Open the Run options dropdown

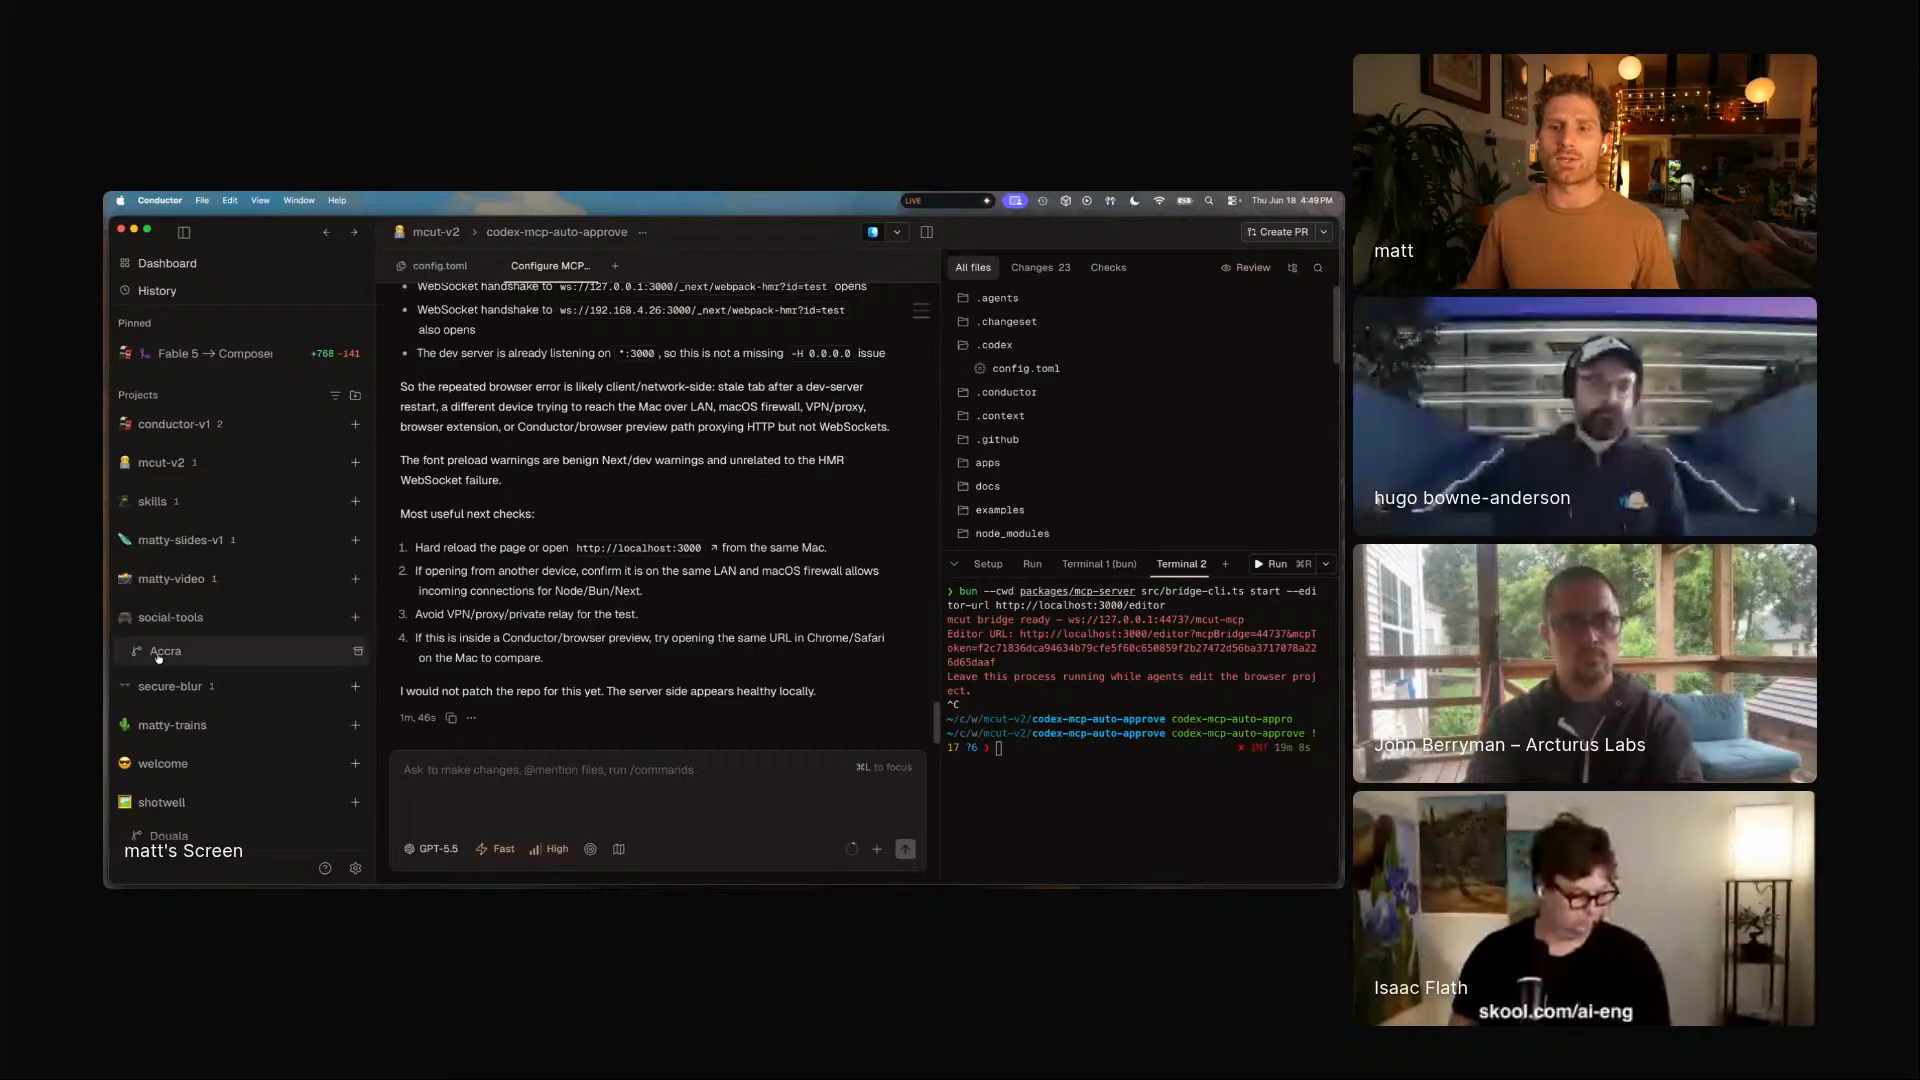(x=1326, y=564)
